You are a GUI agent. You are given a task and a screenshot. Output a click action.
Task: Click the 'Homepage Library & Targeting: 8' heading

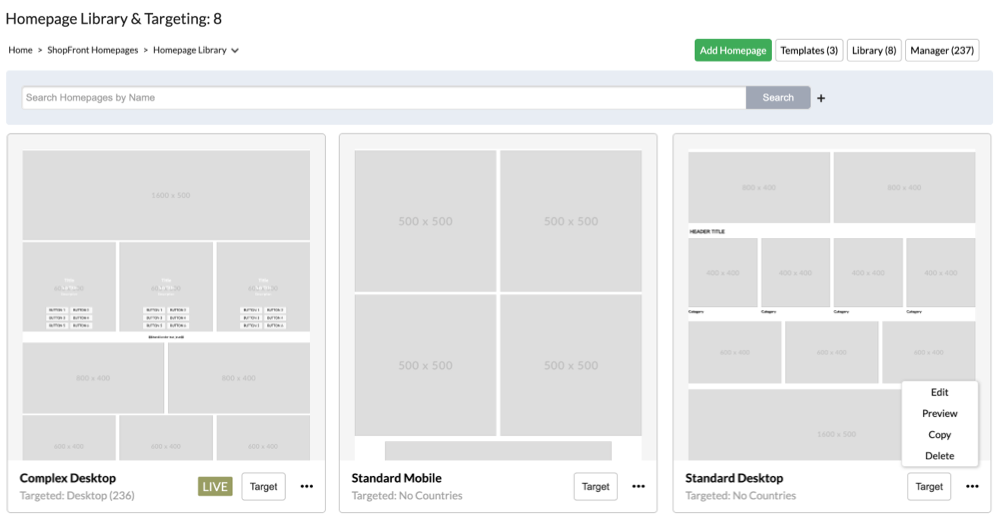point(114,19)
